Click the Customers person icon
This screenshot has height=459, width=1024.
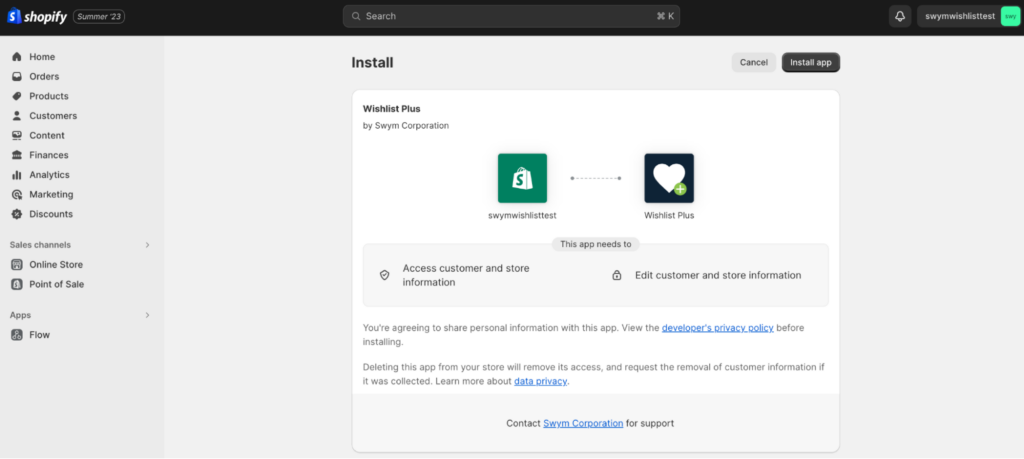[17, 116]
